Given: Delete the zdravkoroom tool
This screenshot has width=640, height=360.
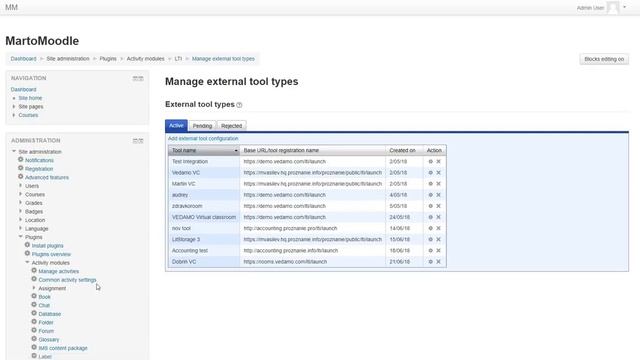Looking at the screenshot, I should coord(438,206).
